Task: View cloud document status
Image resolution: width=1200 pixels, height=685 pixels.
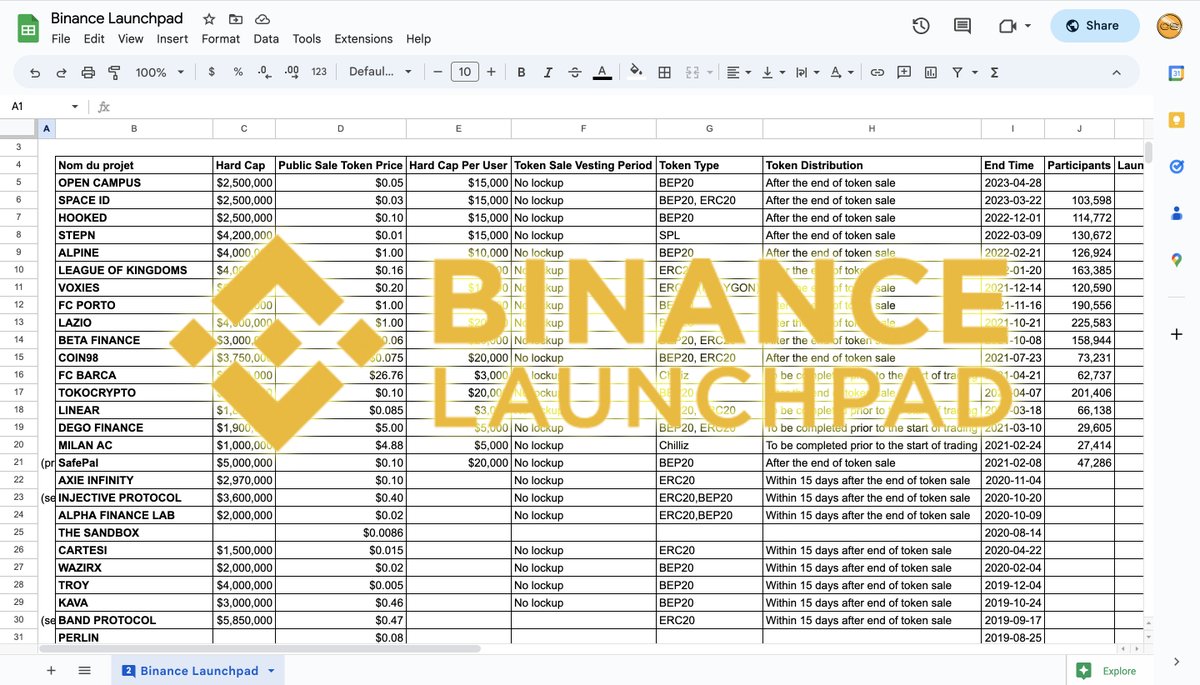Action: click(x=262, y=19)
